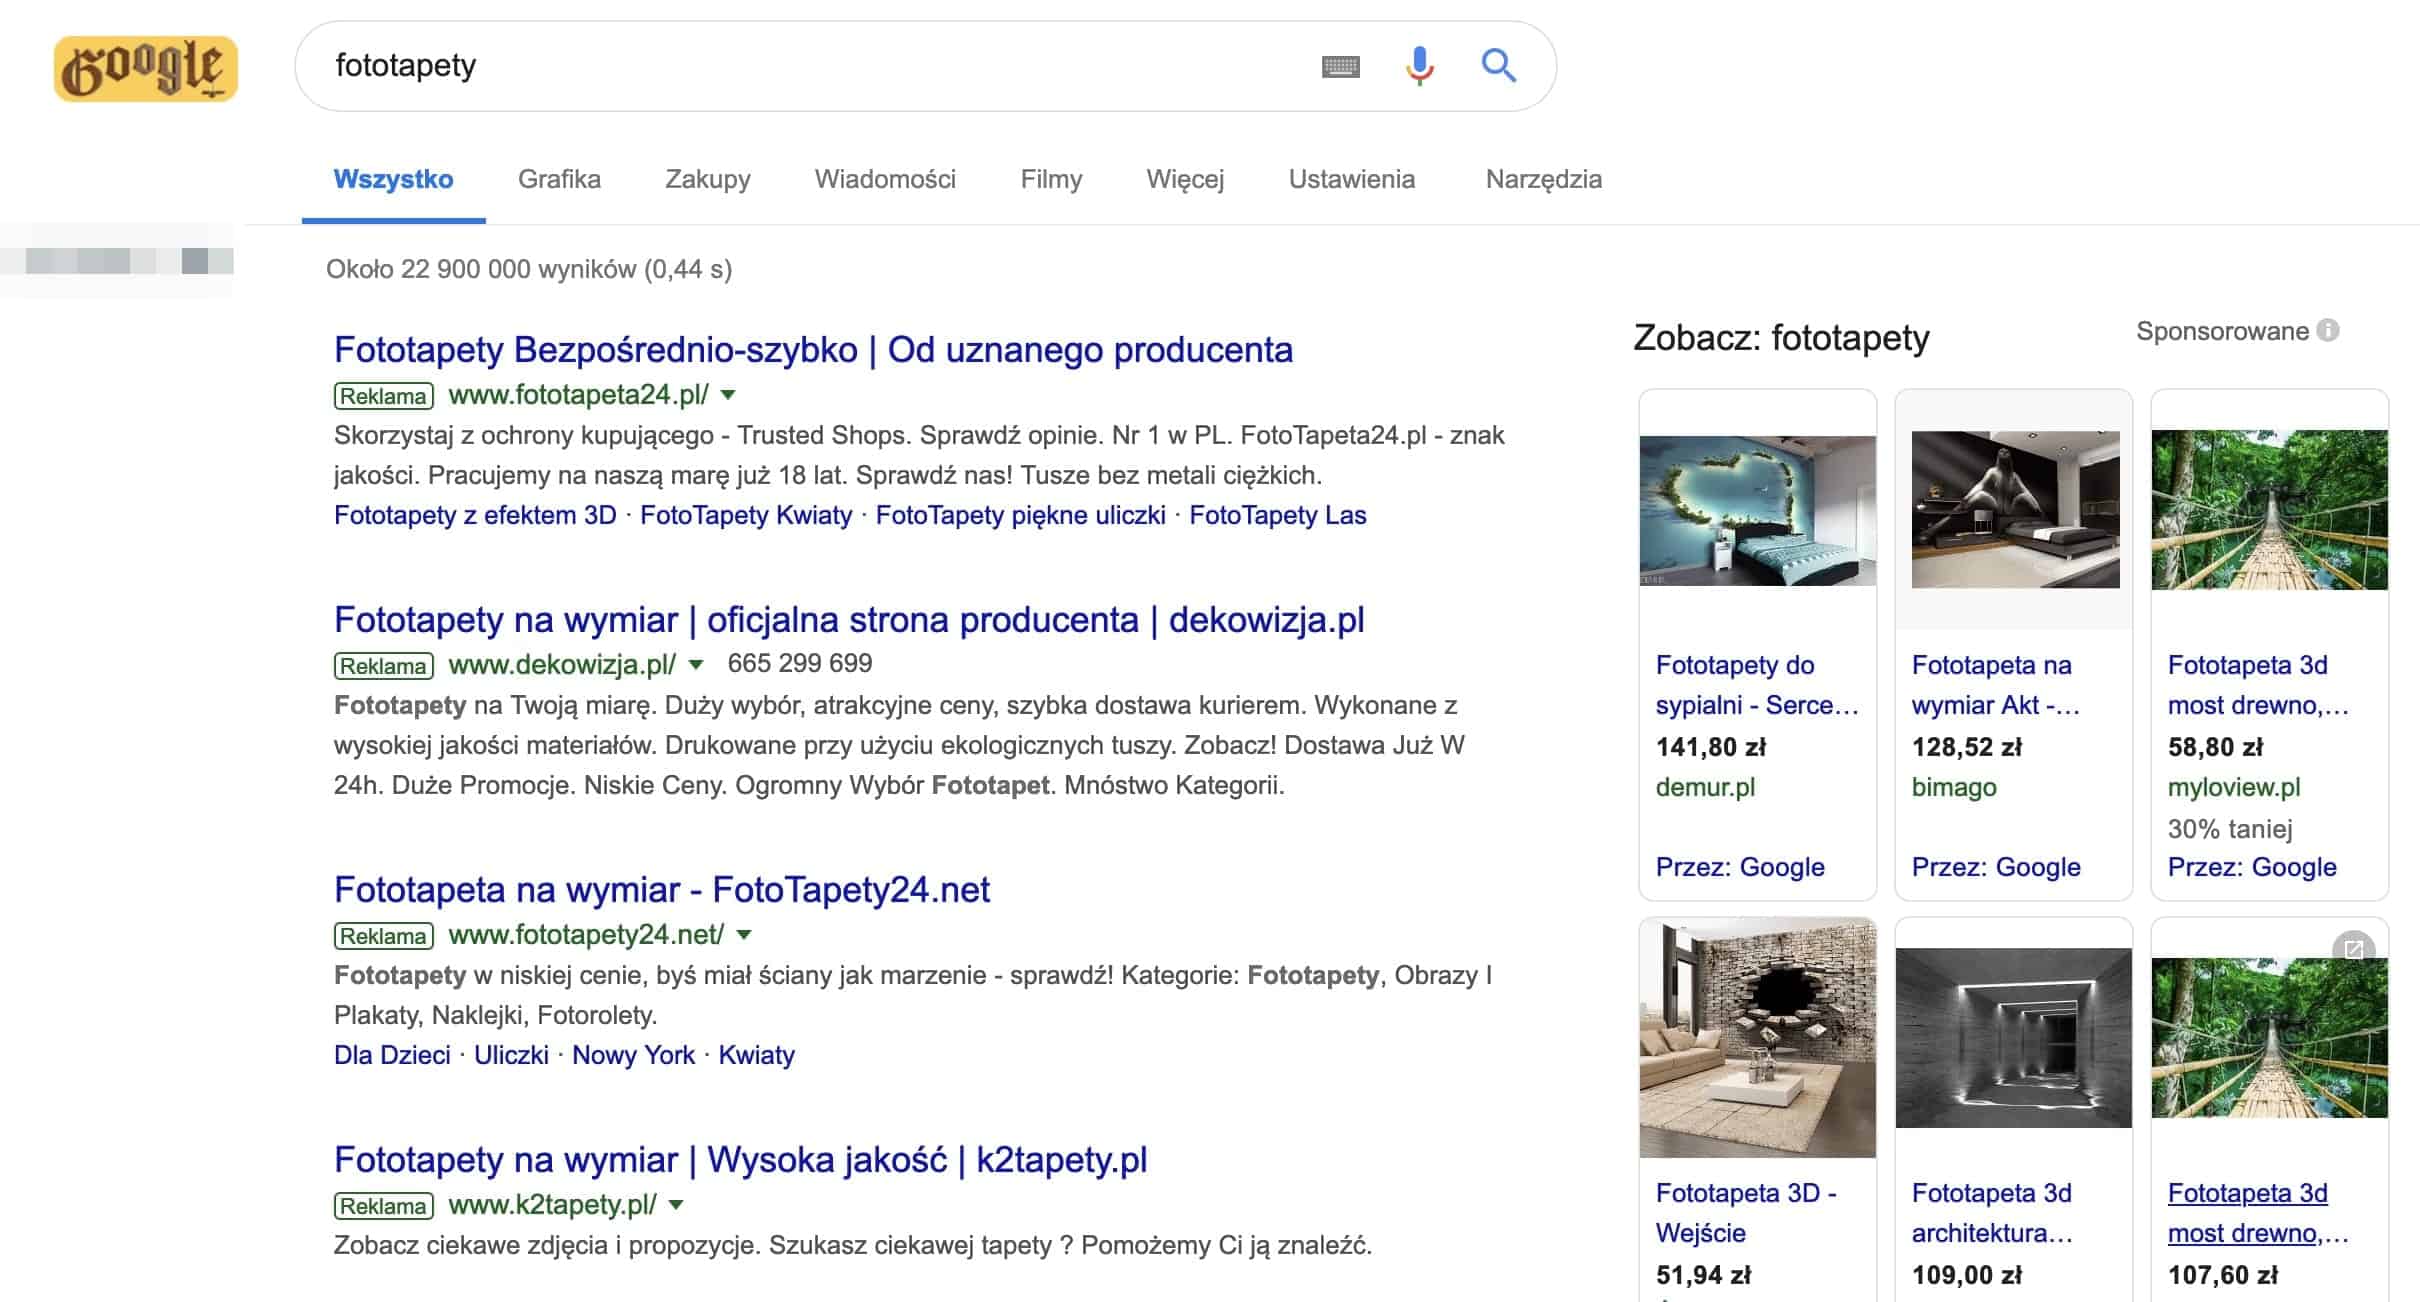Screen dimensions: 2420x1302
Task: Click the www.dekowizja.pl green URL
Action: pyautogui.click(x=562, y=665)
